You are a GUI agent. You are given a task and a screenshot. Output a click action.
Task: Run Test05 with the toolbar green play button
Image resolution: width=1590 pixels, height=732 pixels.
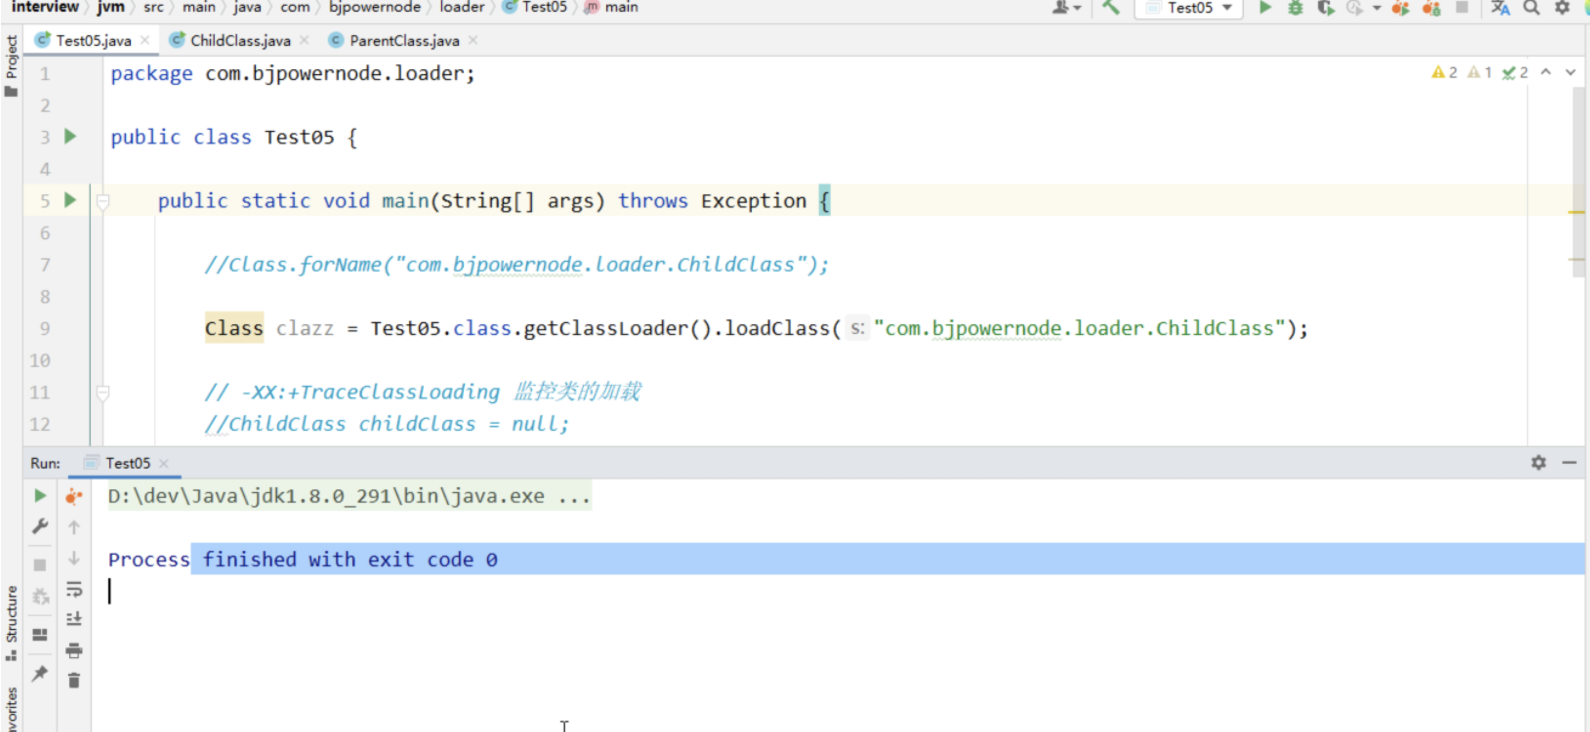coord(1265,7)
